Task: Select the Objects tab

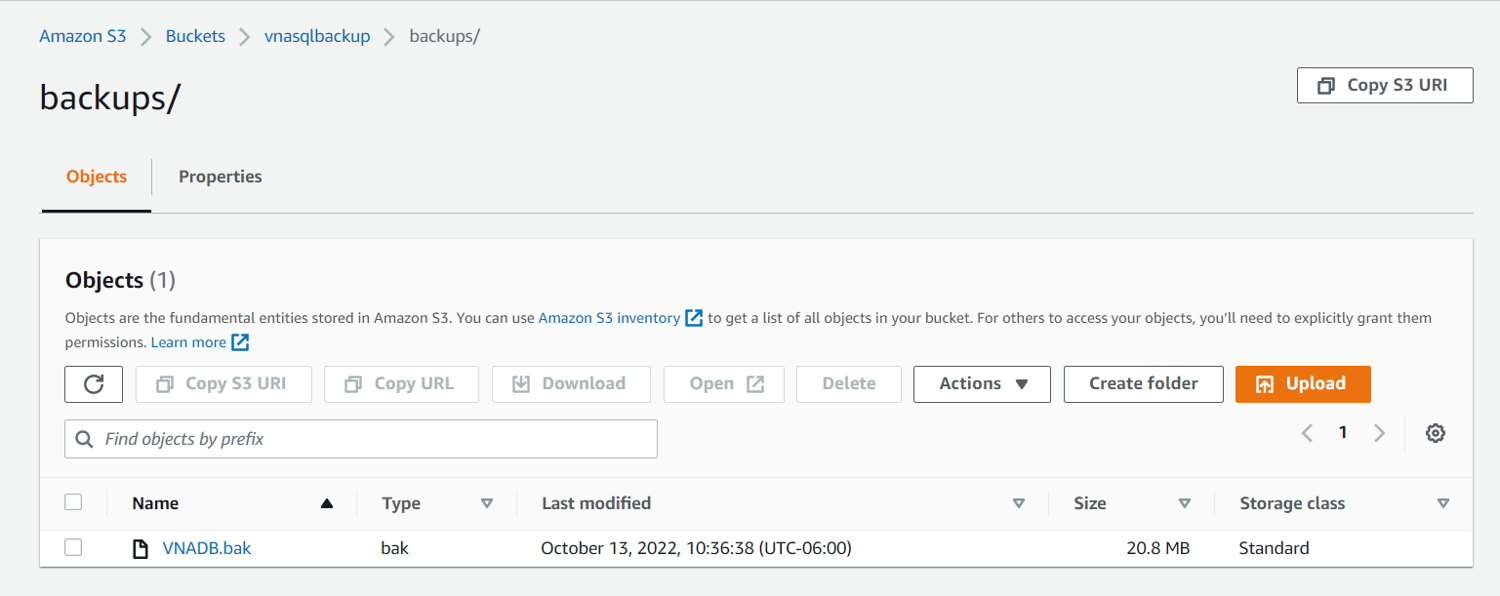Action: point(96,176)
